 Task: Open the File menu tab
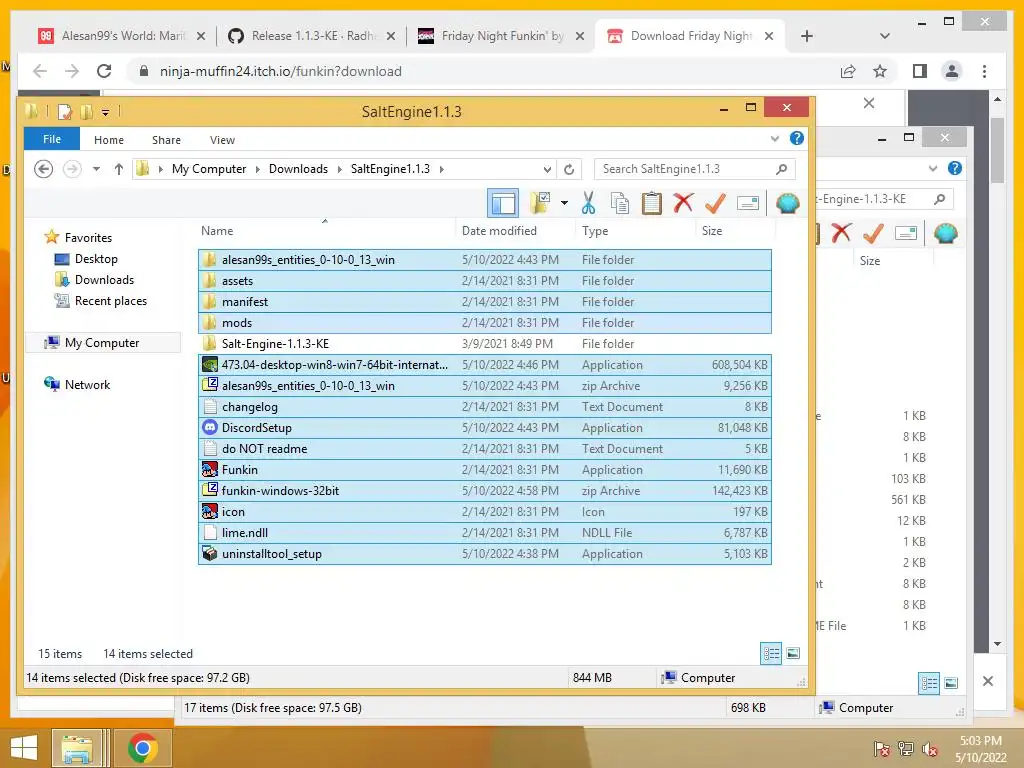(52, 139)
